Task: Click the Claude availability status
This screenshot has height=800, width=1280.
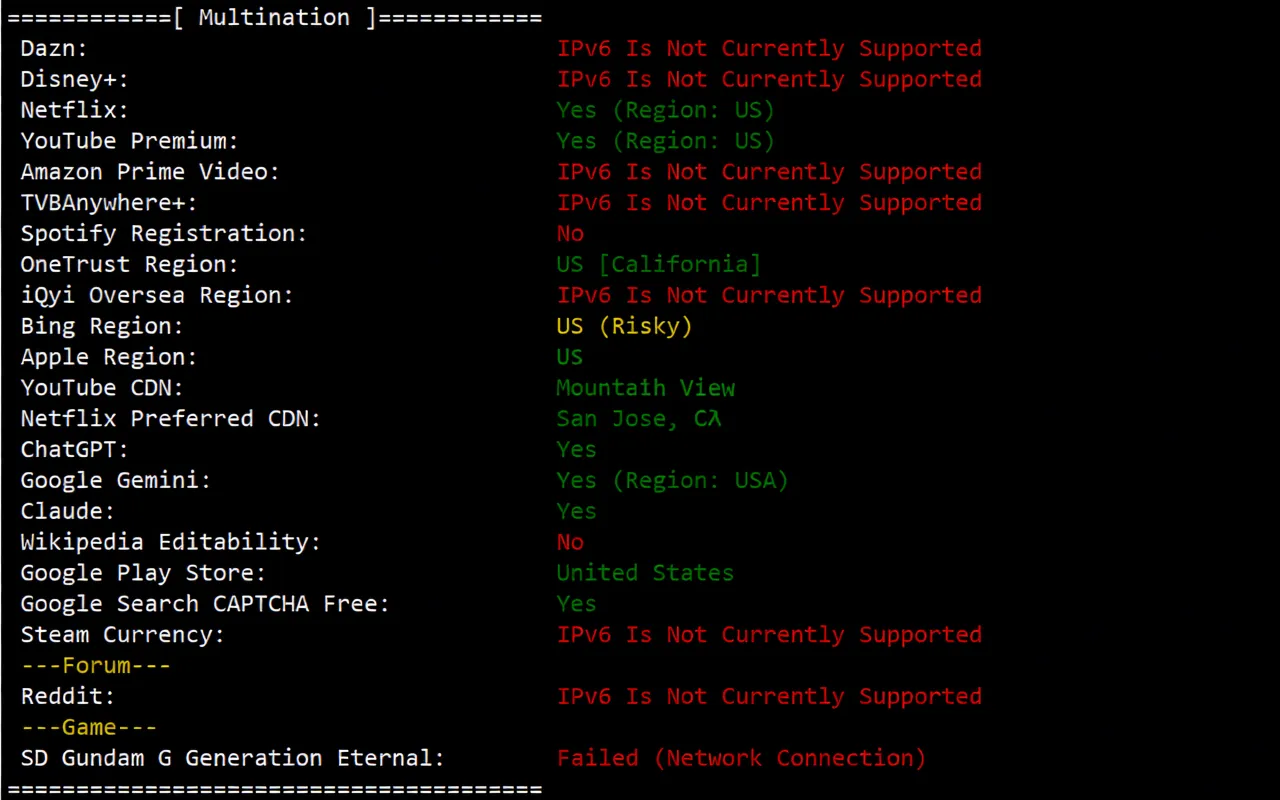Action: pyautogui.click(x=576, y=510)
